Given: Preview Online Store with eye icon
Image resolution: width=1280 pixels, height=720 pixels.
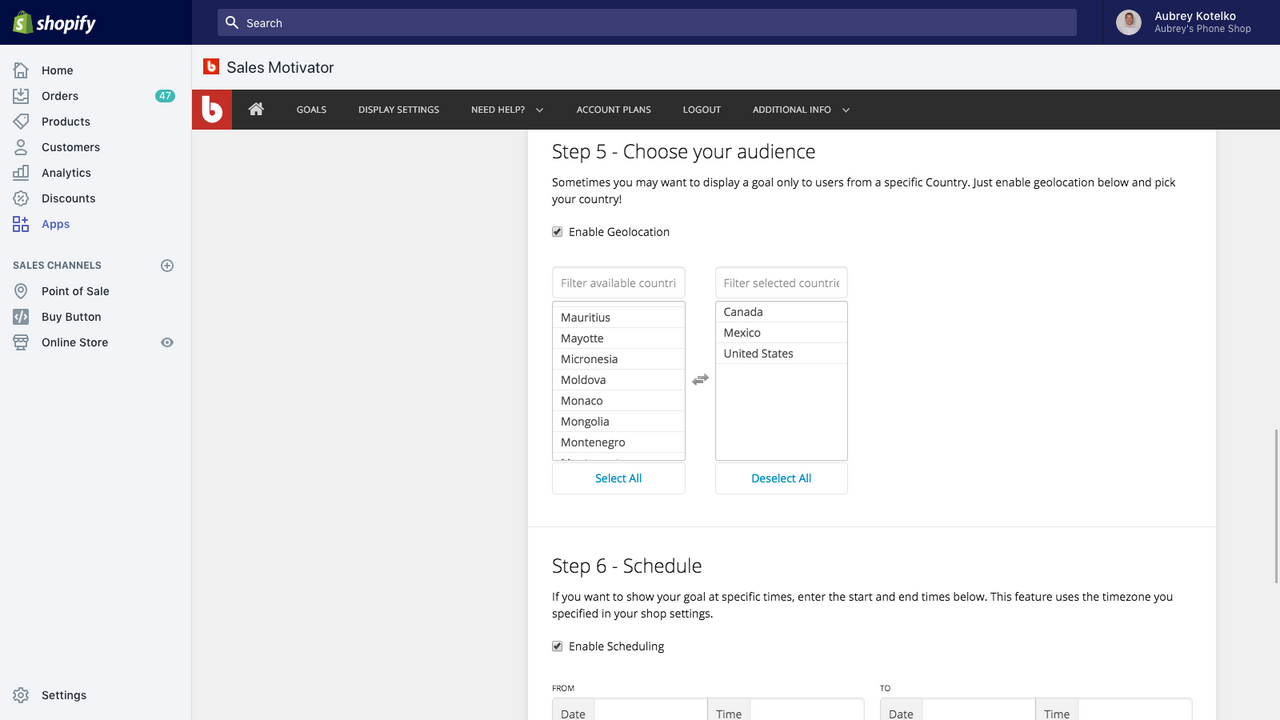Looking at the screenshot, I should click(x=167, y=342).
